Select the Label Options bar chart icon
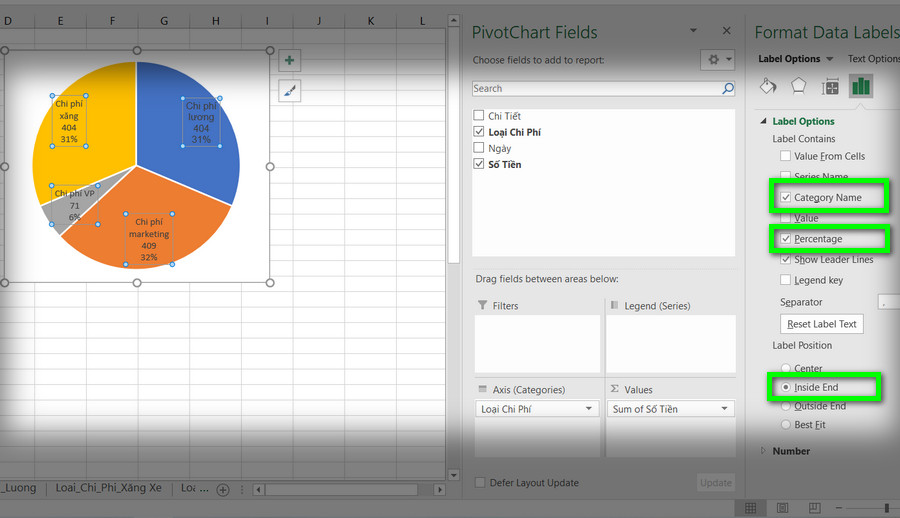This screenshot has height=518, width=900. pyautogui.click(x=861, y=86)
